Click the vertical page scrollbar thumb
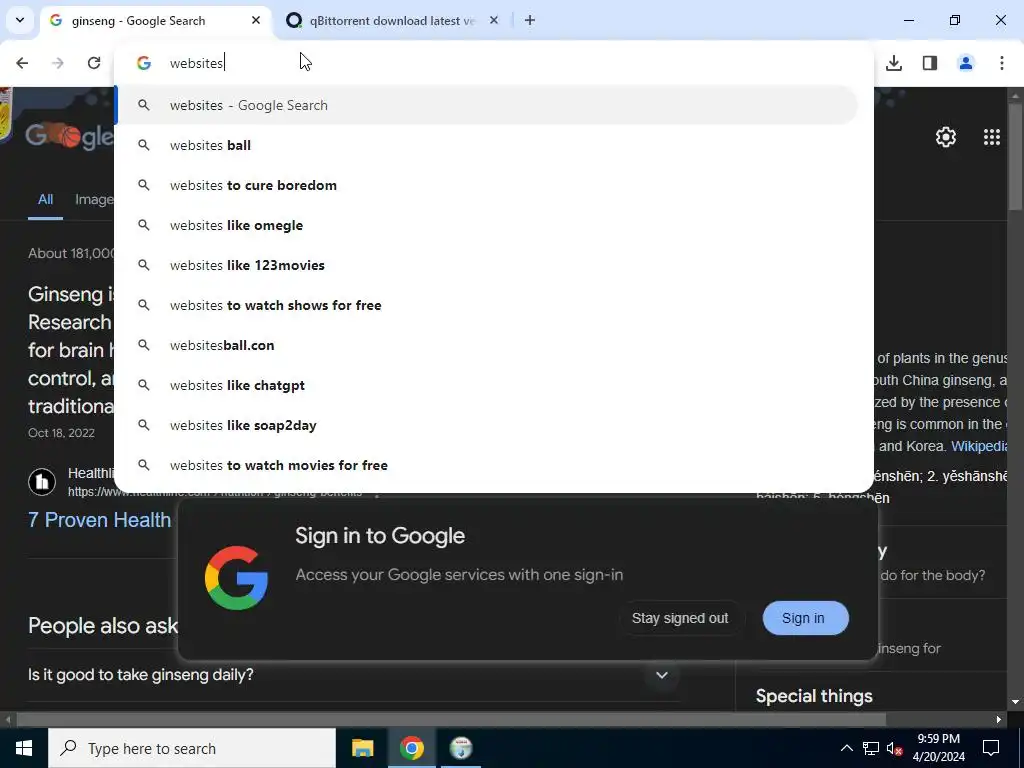1024x768 pixels. point(1015,155)
